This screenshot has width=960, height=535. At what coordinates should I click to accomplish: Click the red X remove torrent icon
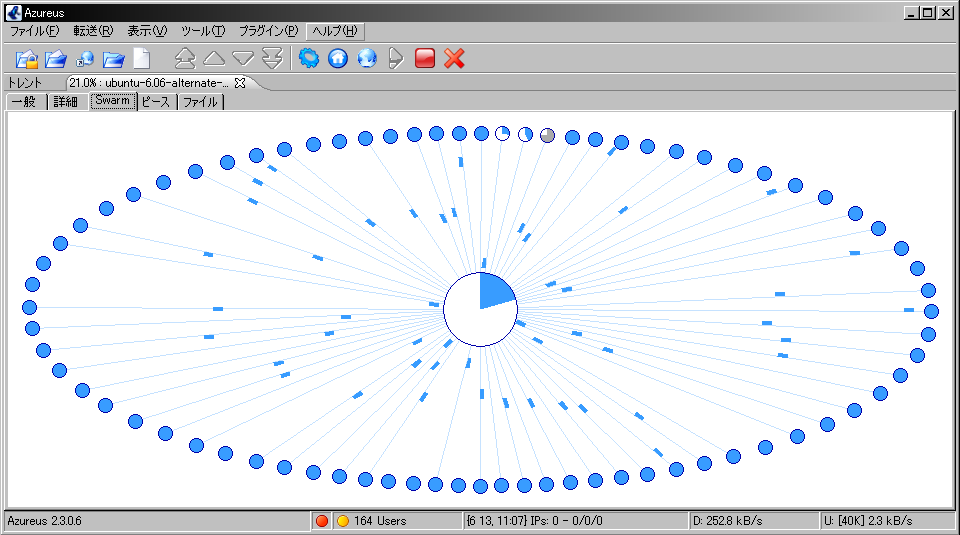454,58
